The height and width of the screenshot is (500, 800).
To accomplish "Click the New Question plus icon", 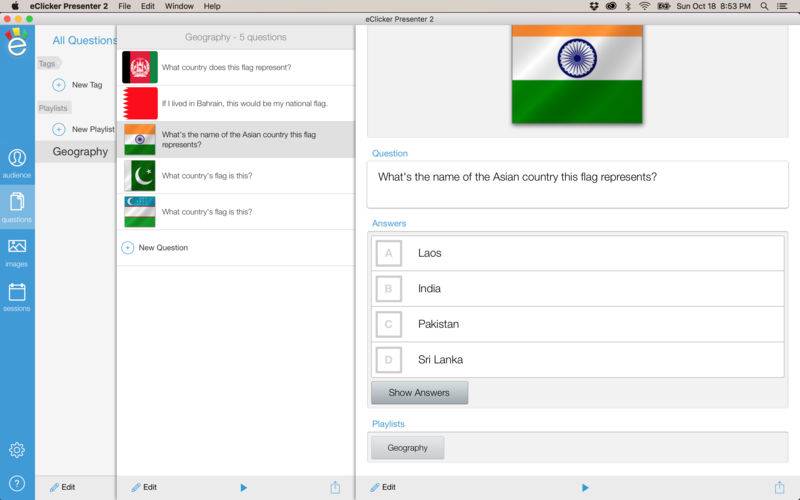I will click(128, 247).
